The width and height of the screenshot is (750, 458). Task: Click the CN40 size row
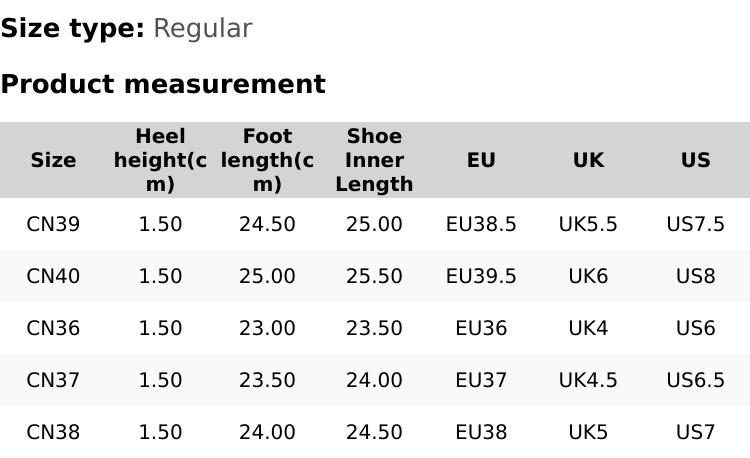pos(53,276)
